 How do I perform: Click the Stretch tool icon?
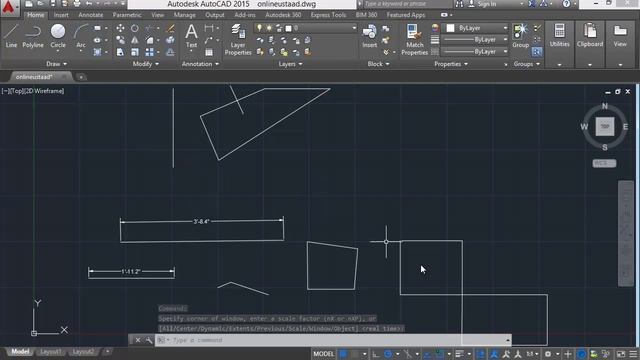[x=120, y=52]
